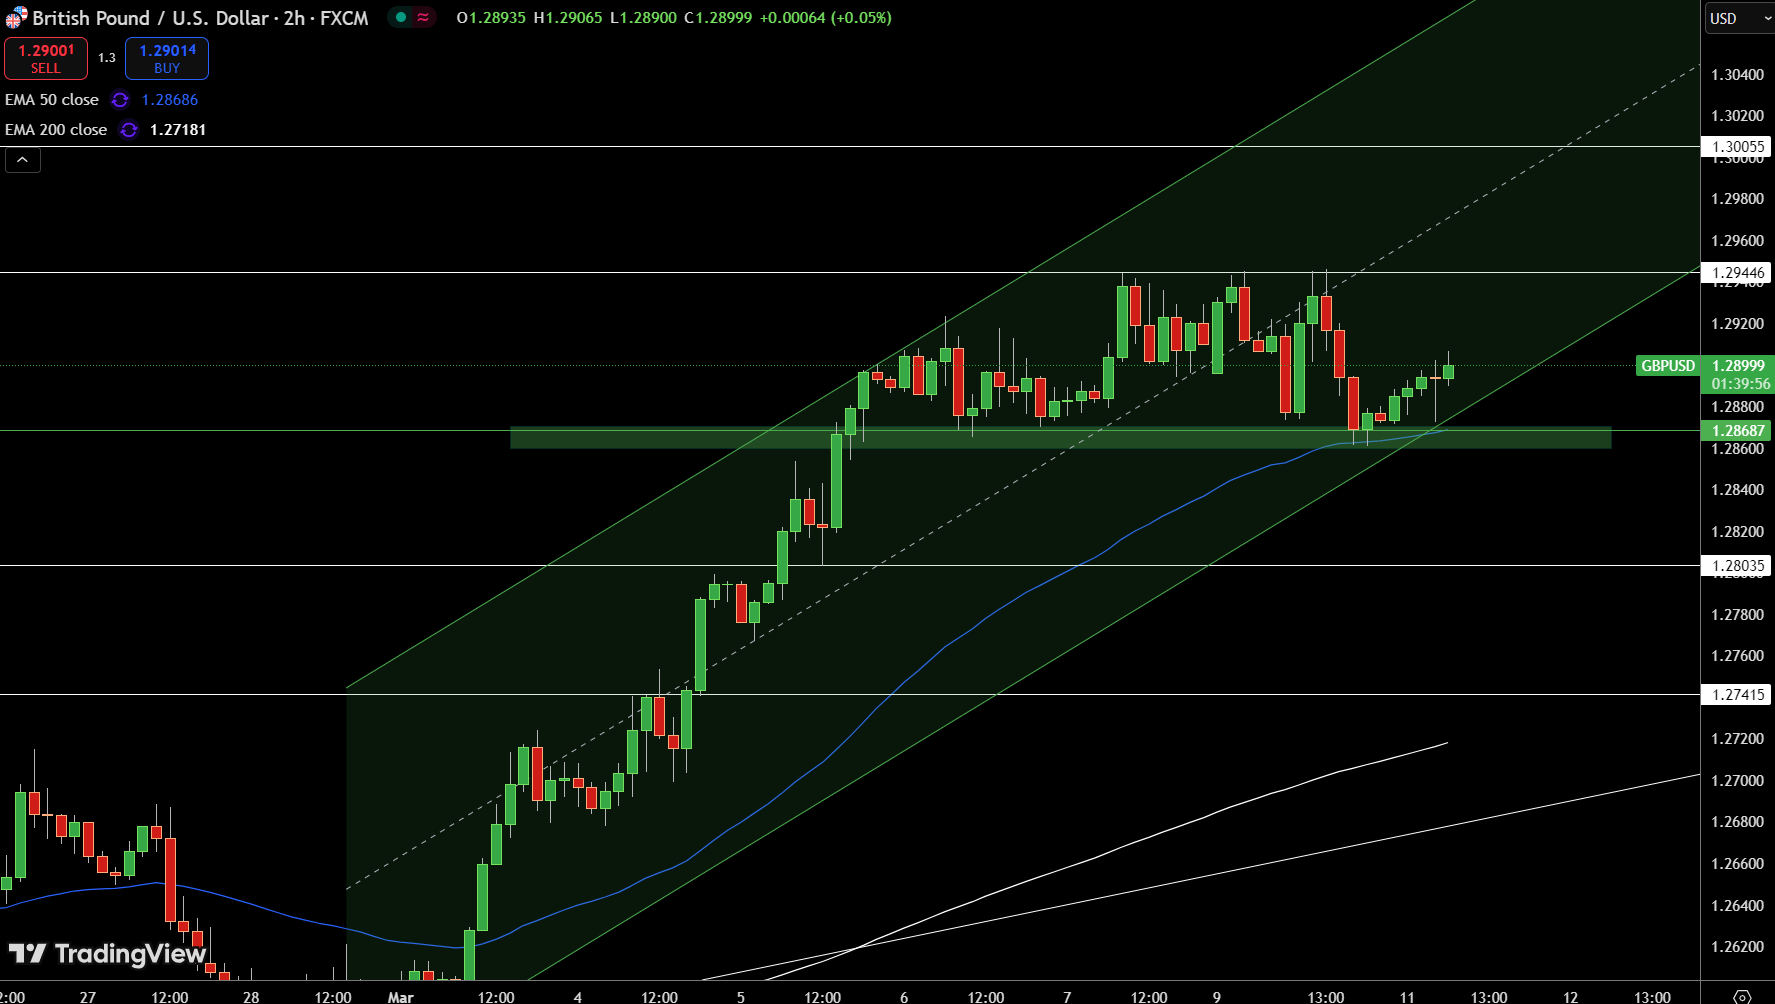This screenshot has width=1775, height=1004.
Task: Click the refresh icon beside EMA 50 close
Action: [120, 100]
